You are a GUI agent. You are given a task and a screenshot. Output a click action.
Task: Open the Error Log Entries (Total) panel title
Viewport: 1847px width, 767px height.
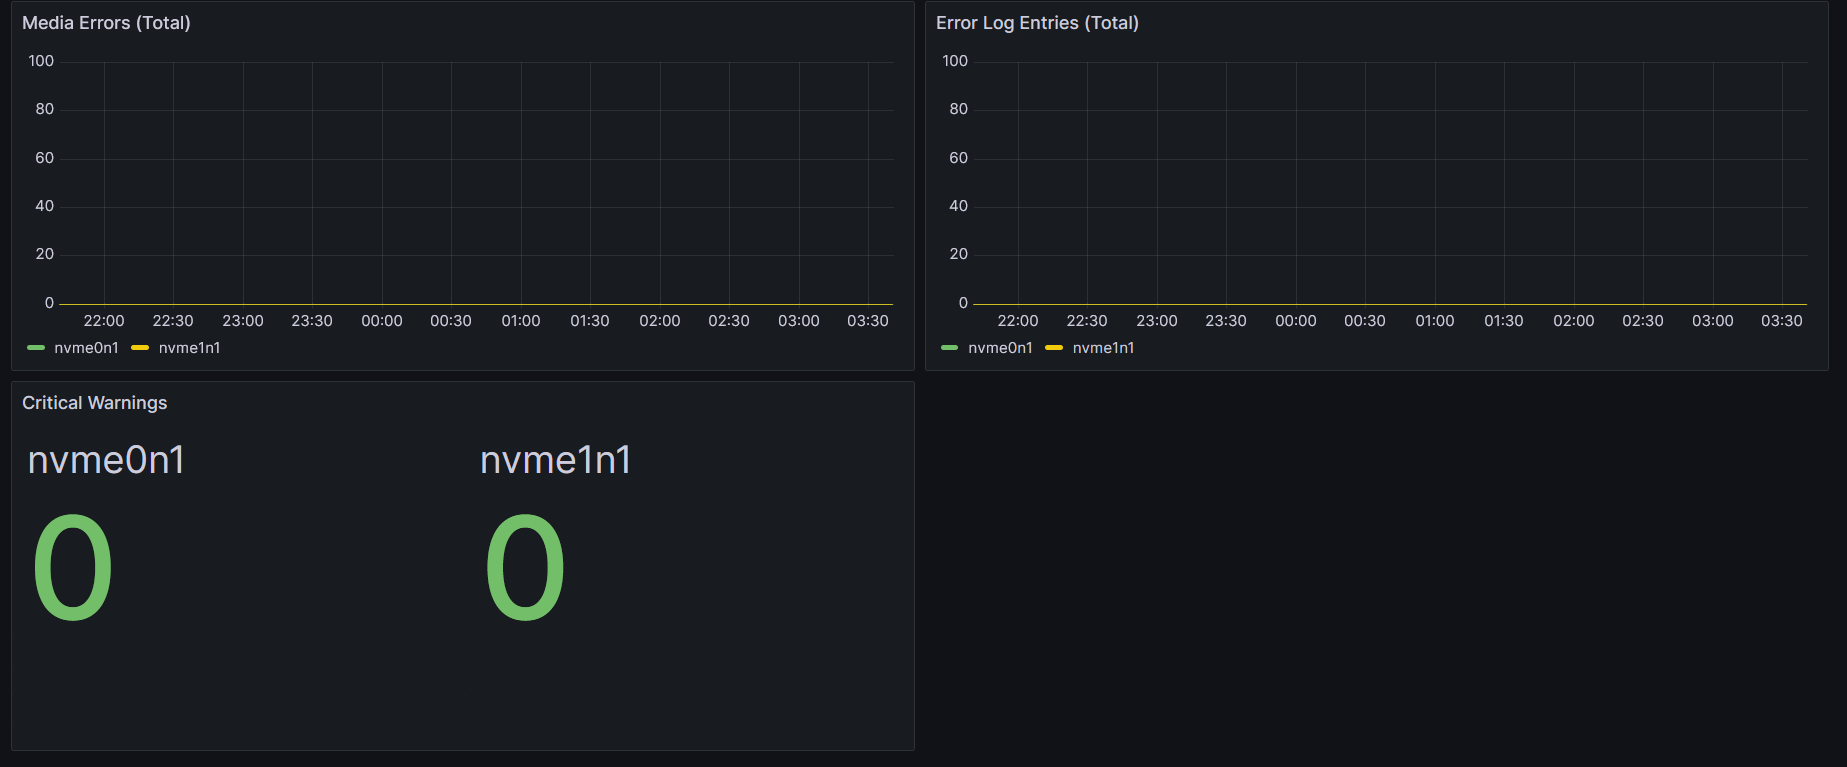[1037, 23]
